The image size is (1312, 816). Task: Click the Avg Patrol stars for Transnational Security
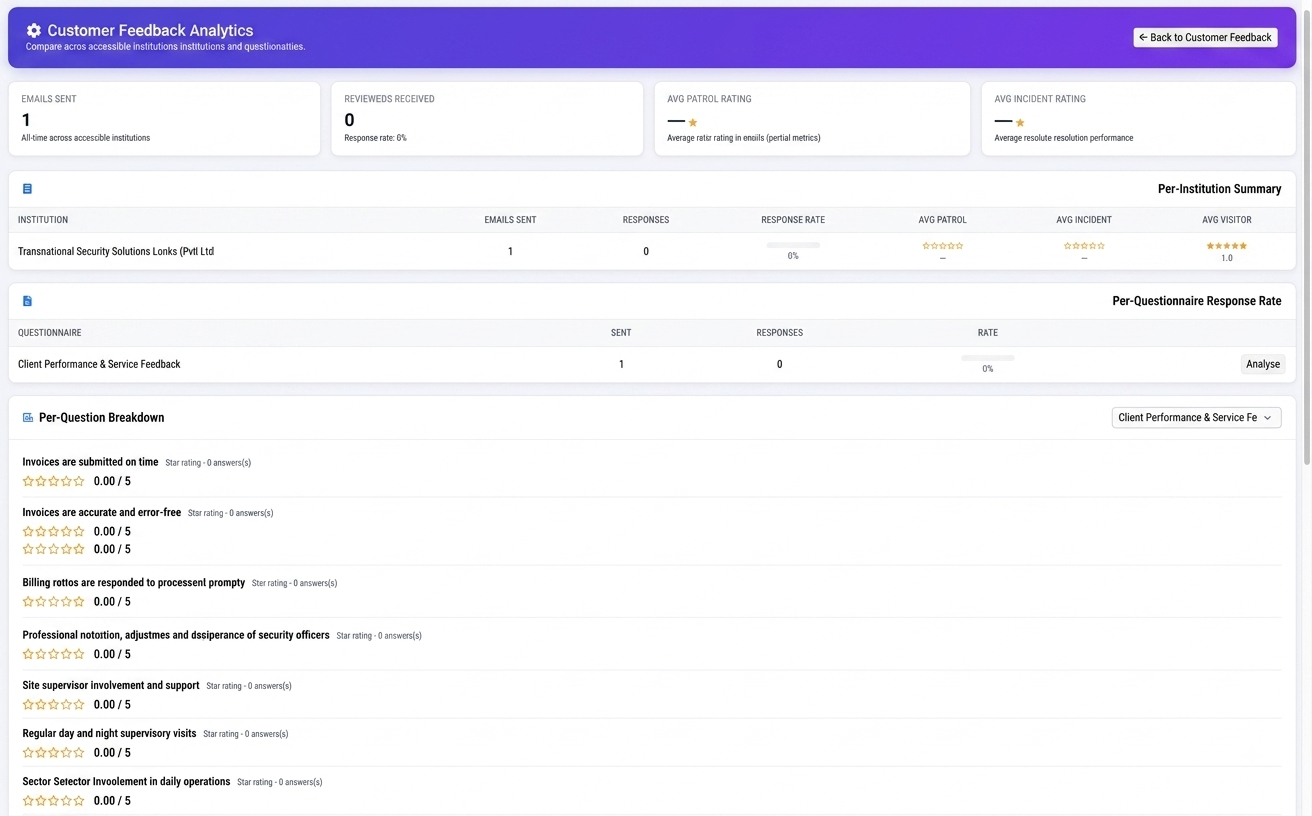(x=943, y=246)
